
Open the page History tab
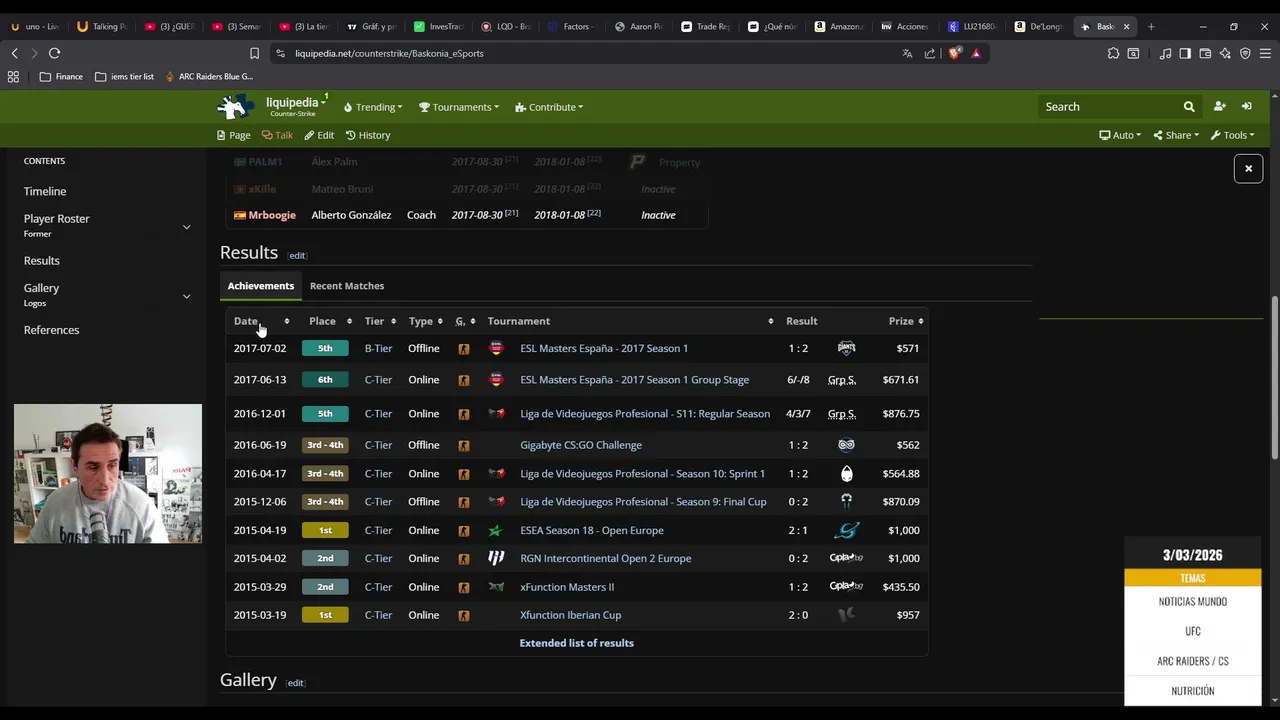pyautogui.click(x=368, y=135)
